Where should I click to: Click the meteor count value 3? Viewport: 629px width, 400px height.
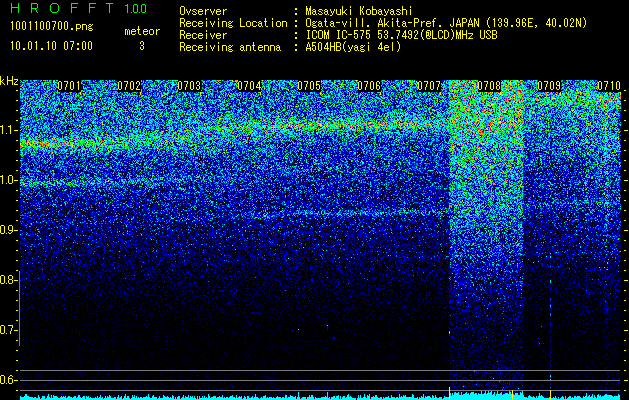tap(142, 46)
